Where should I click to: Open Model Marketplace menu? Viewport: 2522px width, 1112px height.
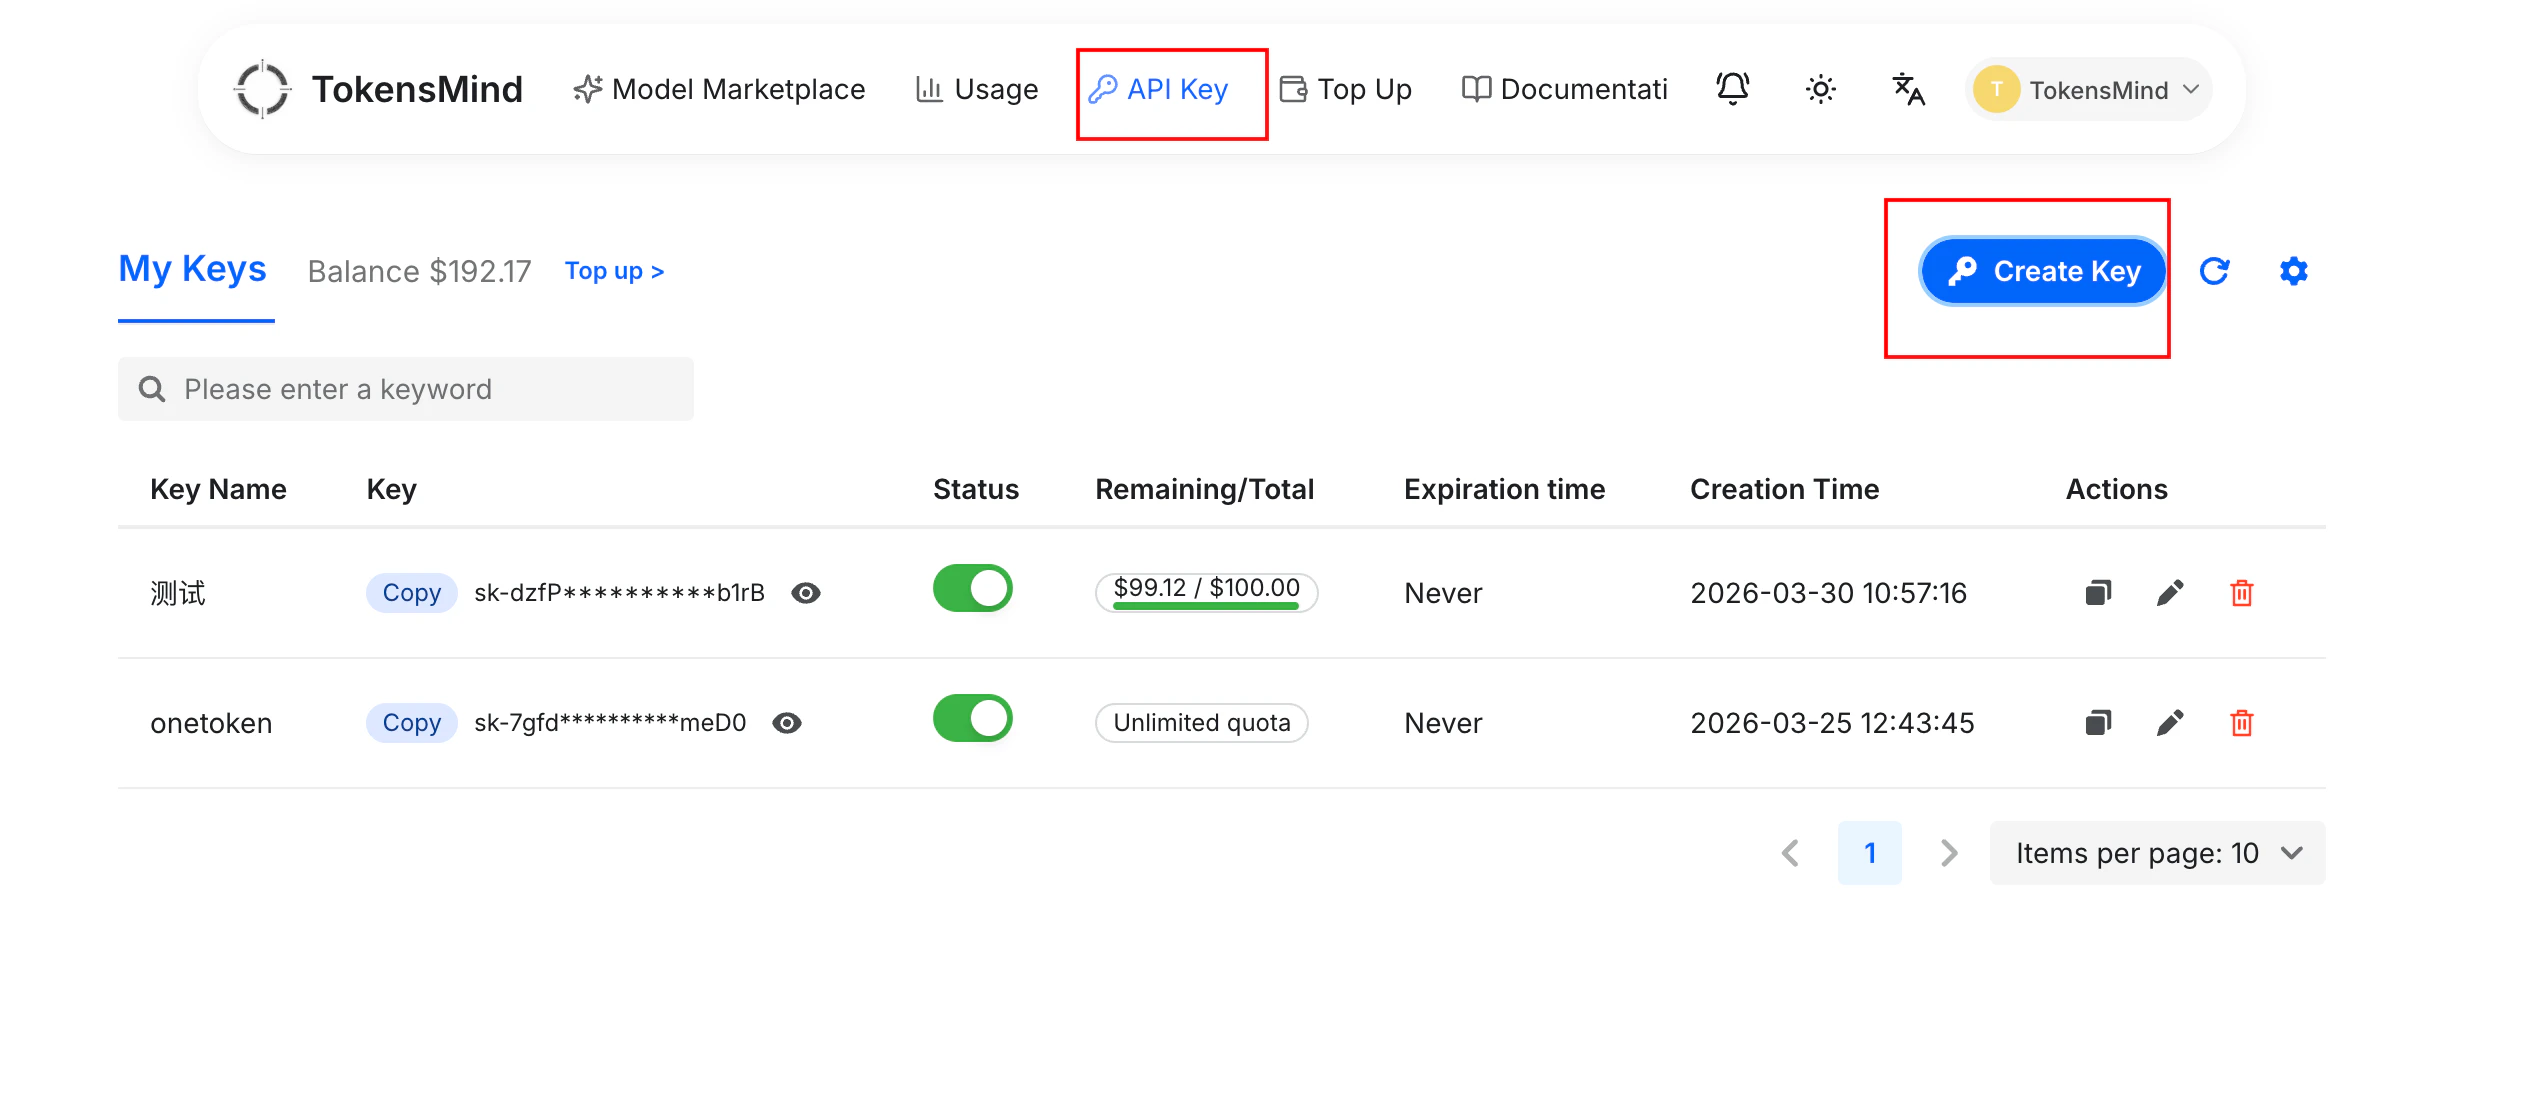[x=719, y=89]
